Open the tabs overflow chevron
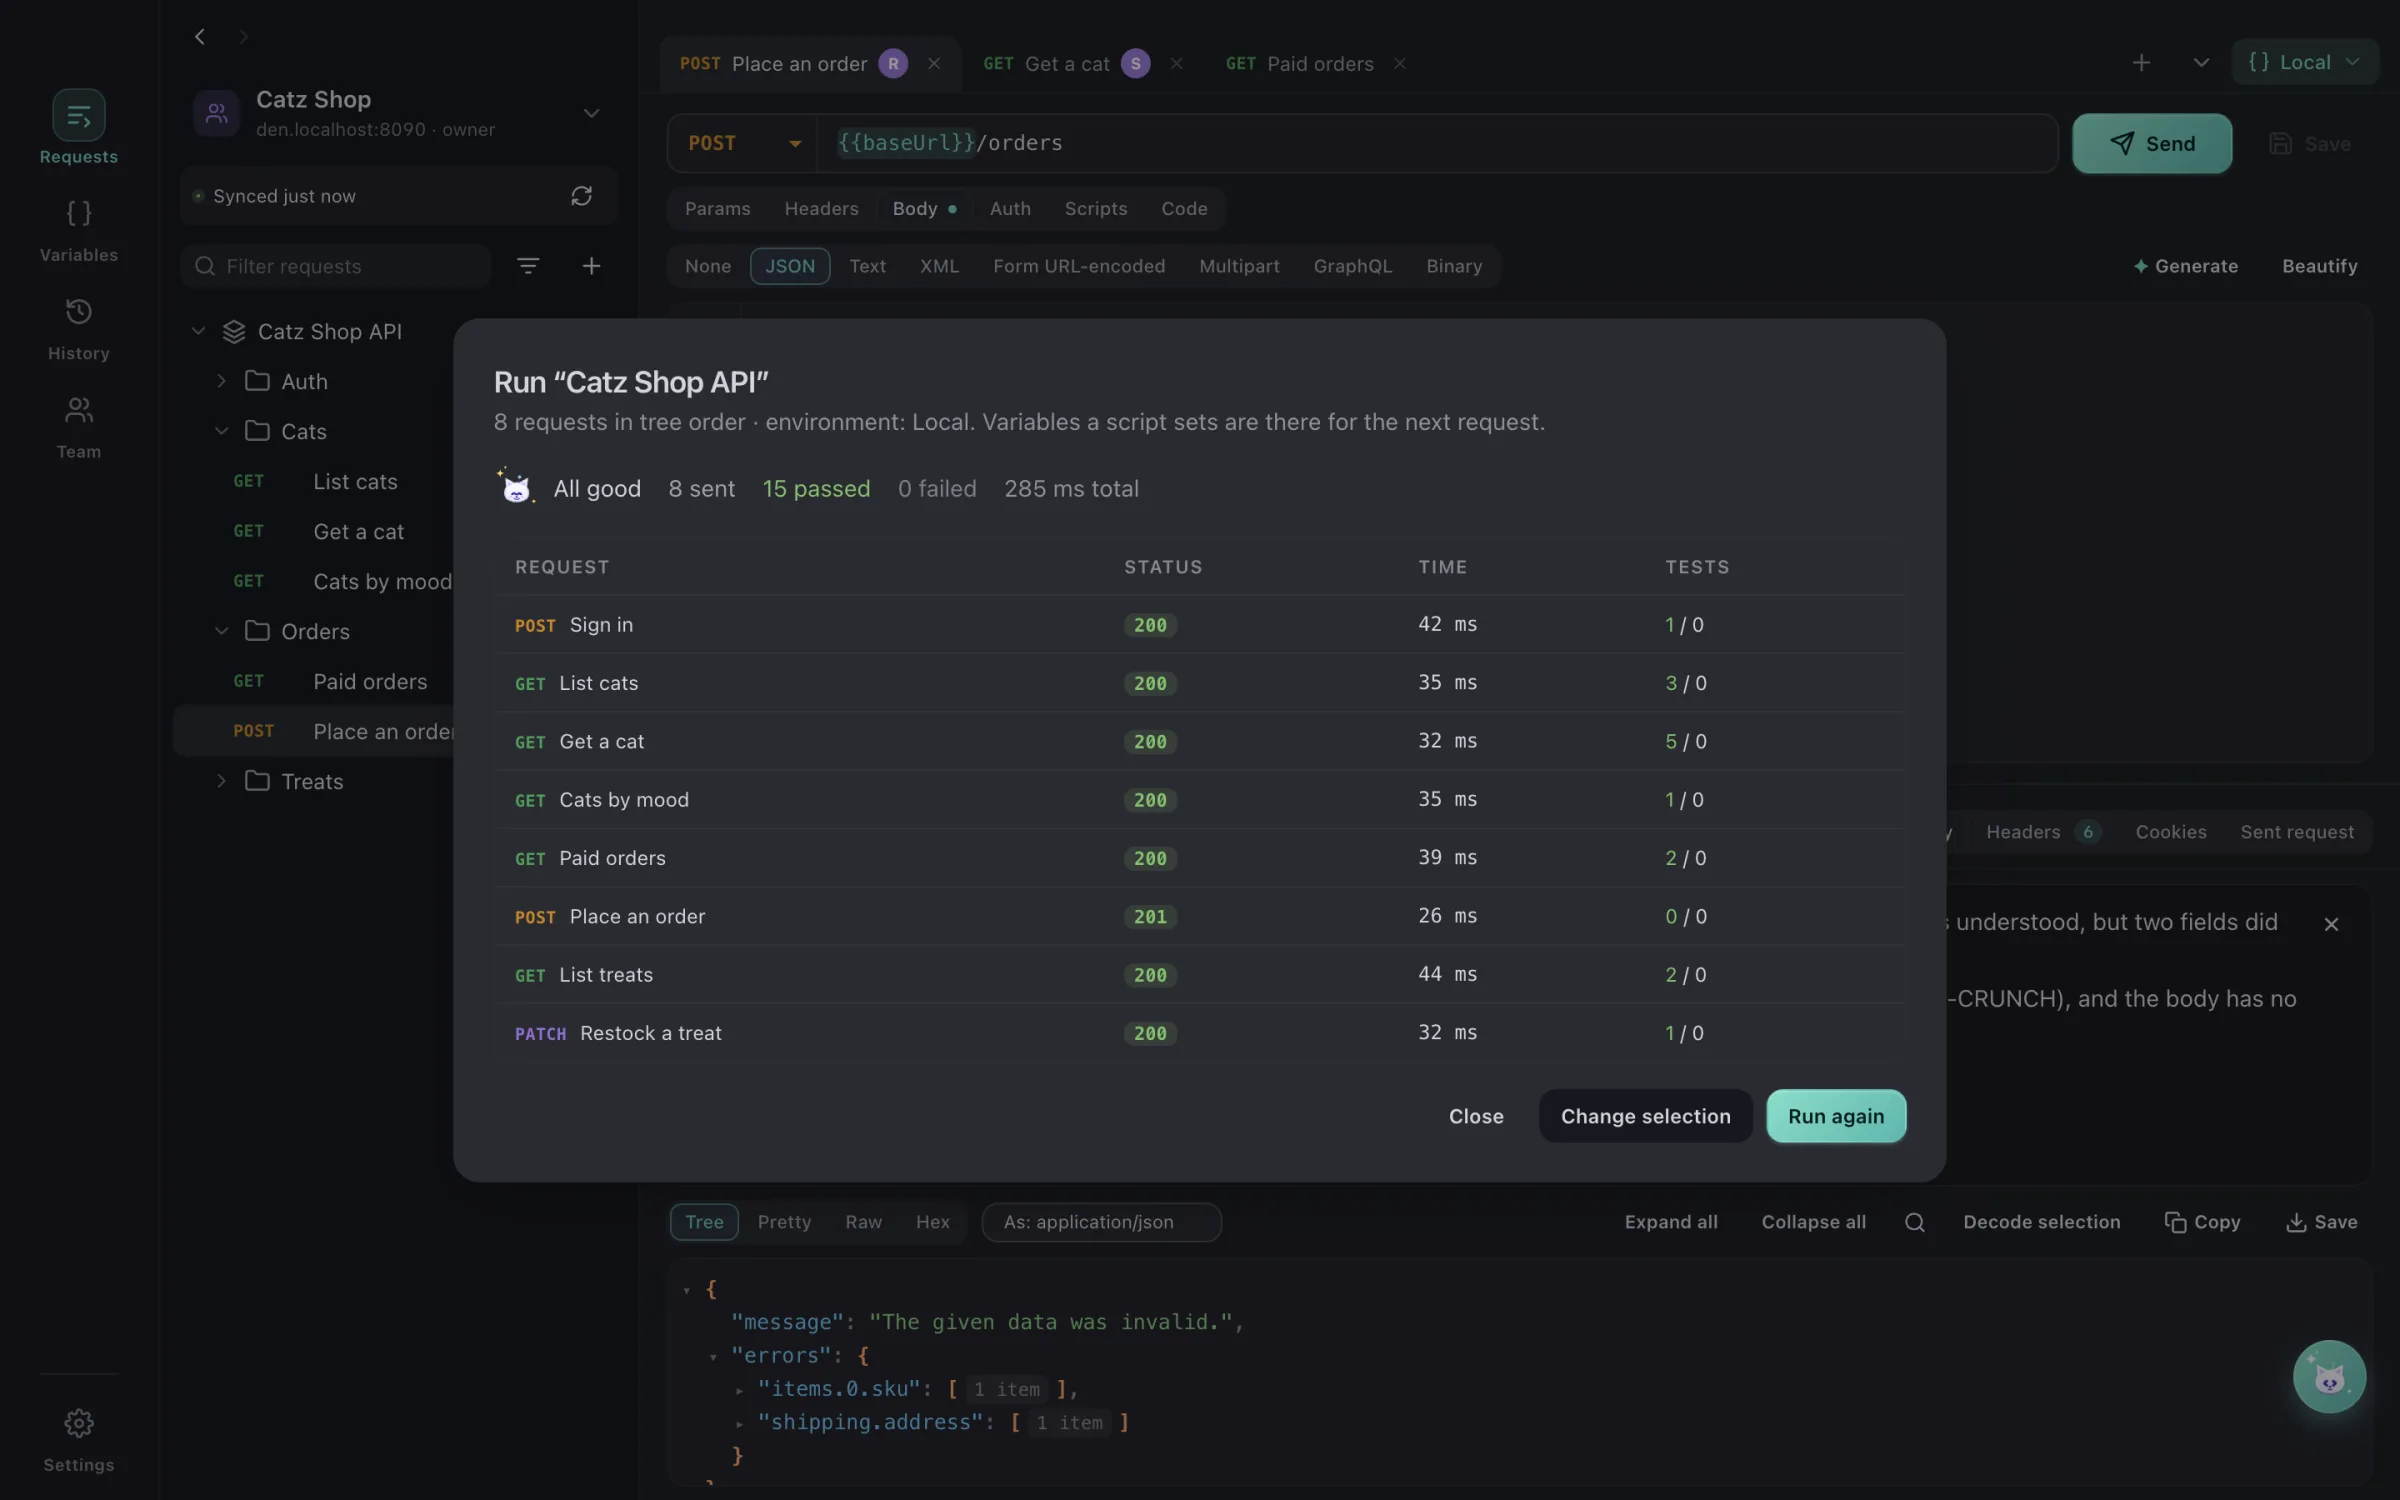Viewport: 2400px width, 1500px height. pos(2201,63)
